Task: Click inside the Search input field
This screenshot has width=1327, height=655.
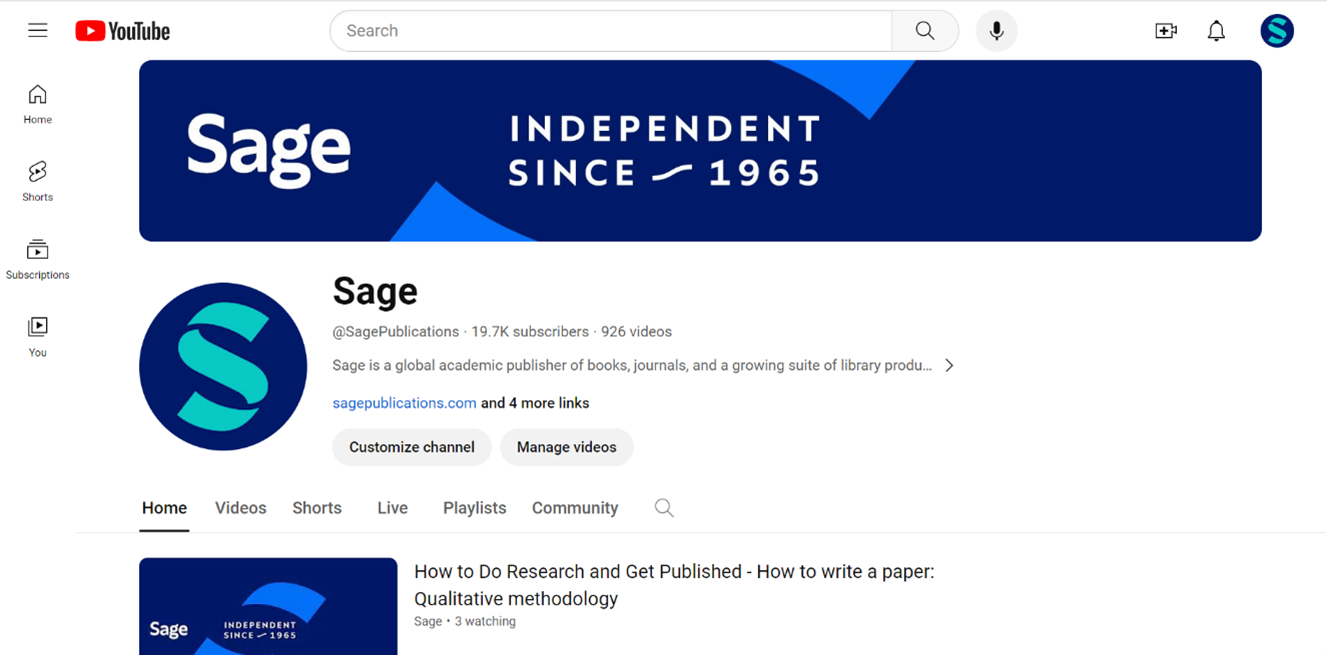Action: [x=610, y=31]
